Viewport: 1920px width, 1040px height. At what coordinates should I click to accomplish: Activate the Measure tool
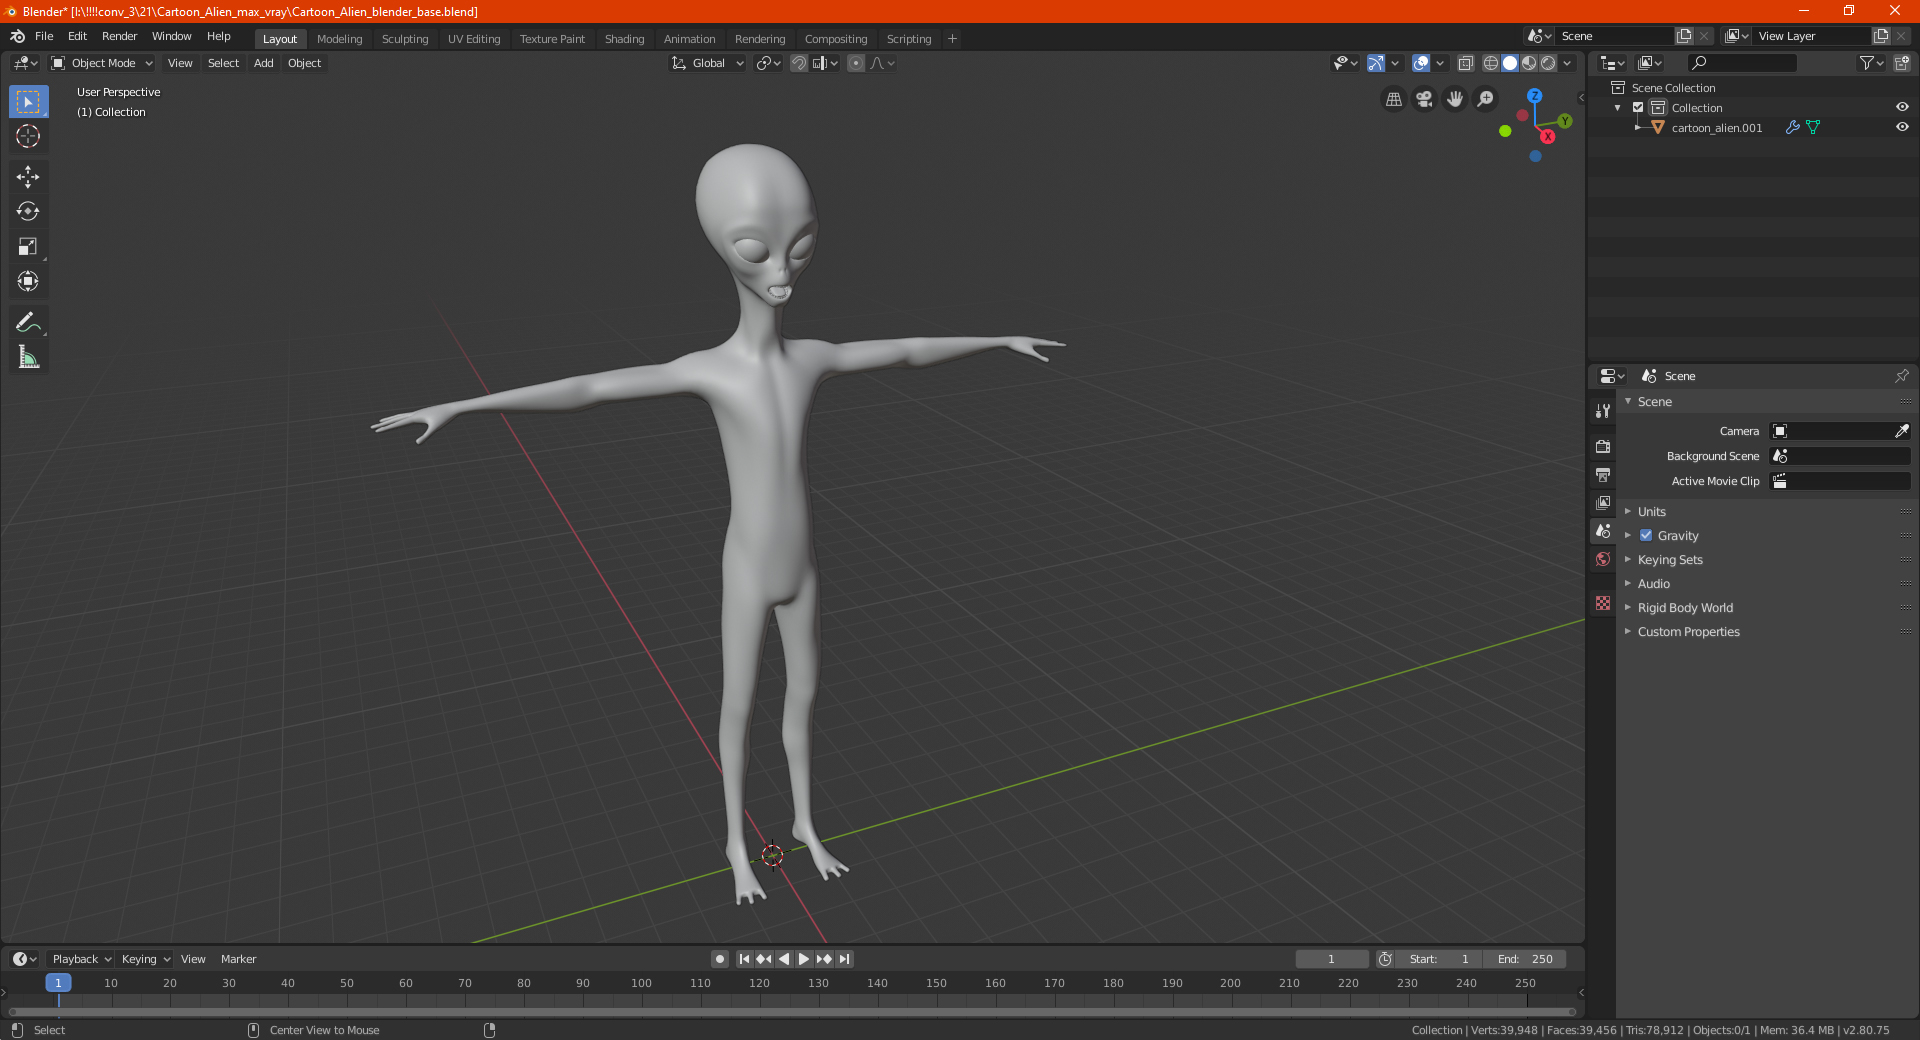pos(28,357)
